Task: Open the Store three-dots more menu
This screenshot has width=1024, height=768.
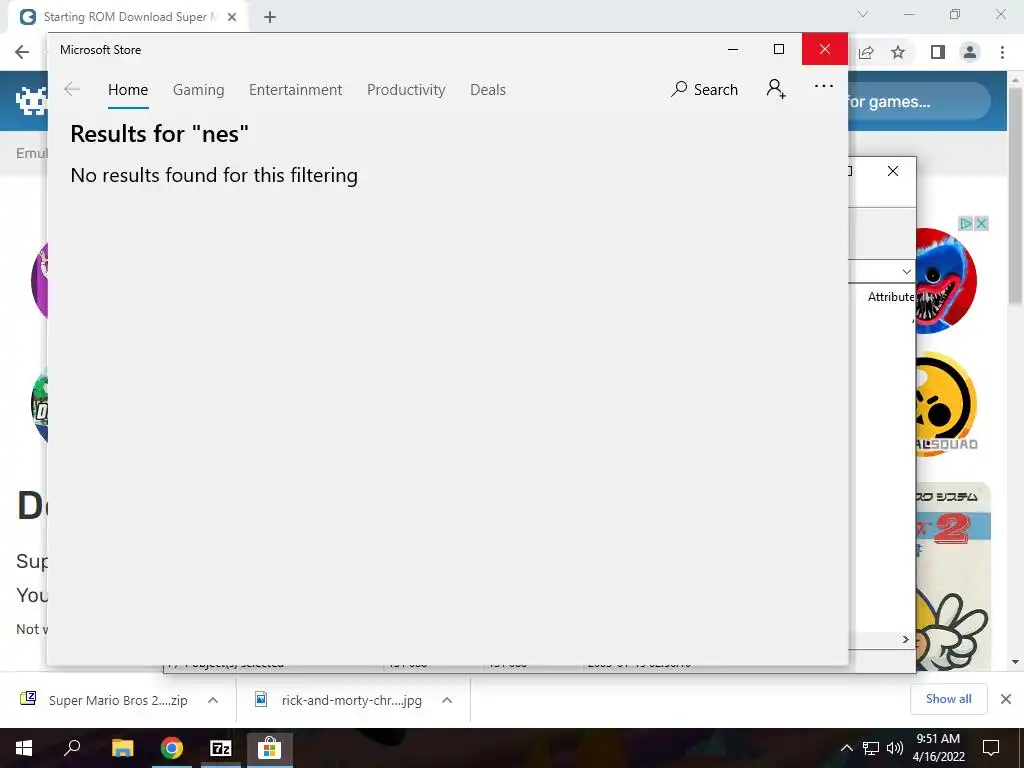Action: [x=824, y=86]
